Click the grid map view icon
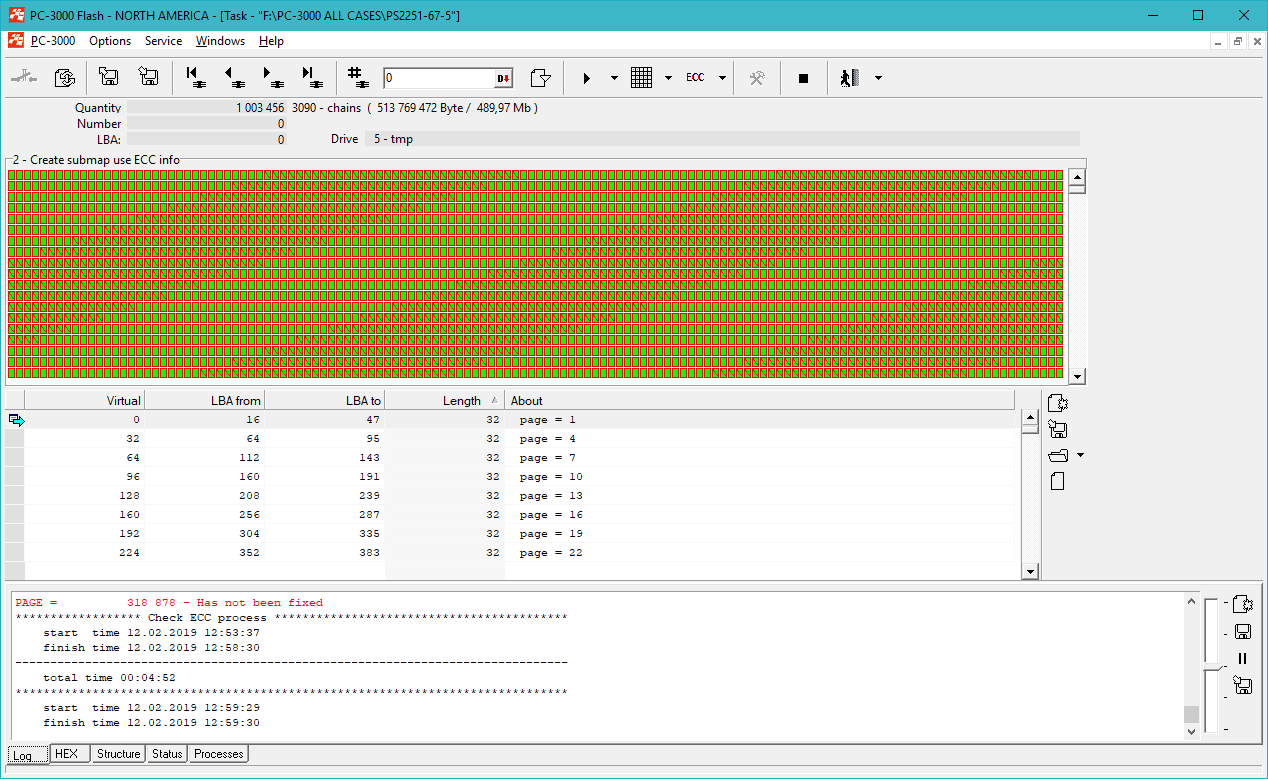Image resolution: width=1268 pixels, height=779 pixels. [x=641, y=78]
